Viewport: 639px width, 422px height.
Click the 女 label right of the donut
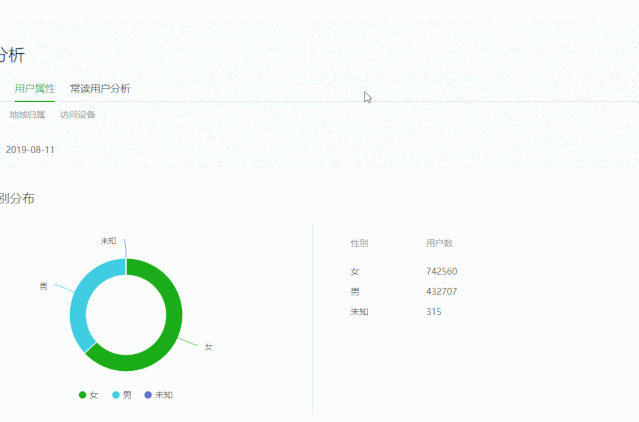[208, 347]
